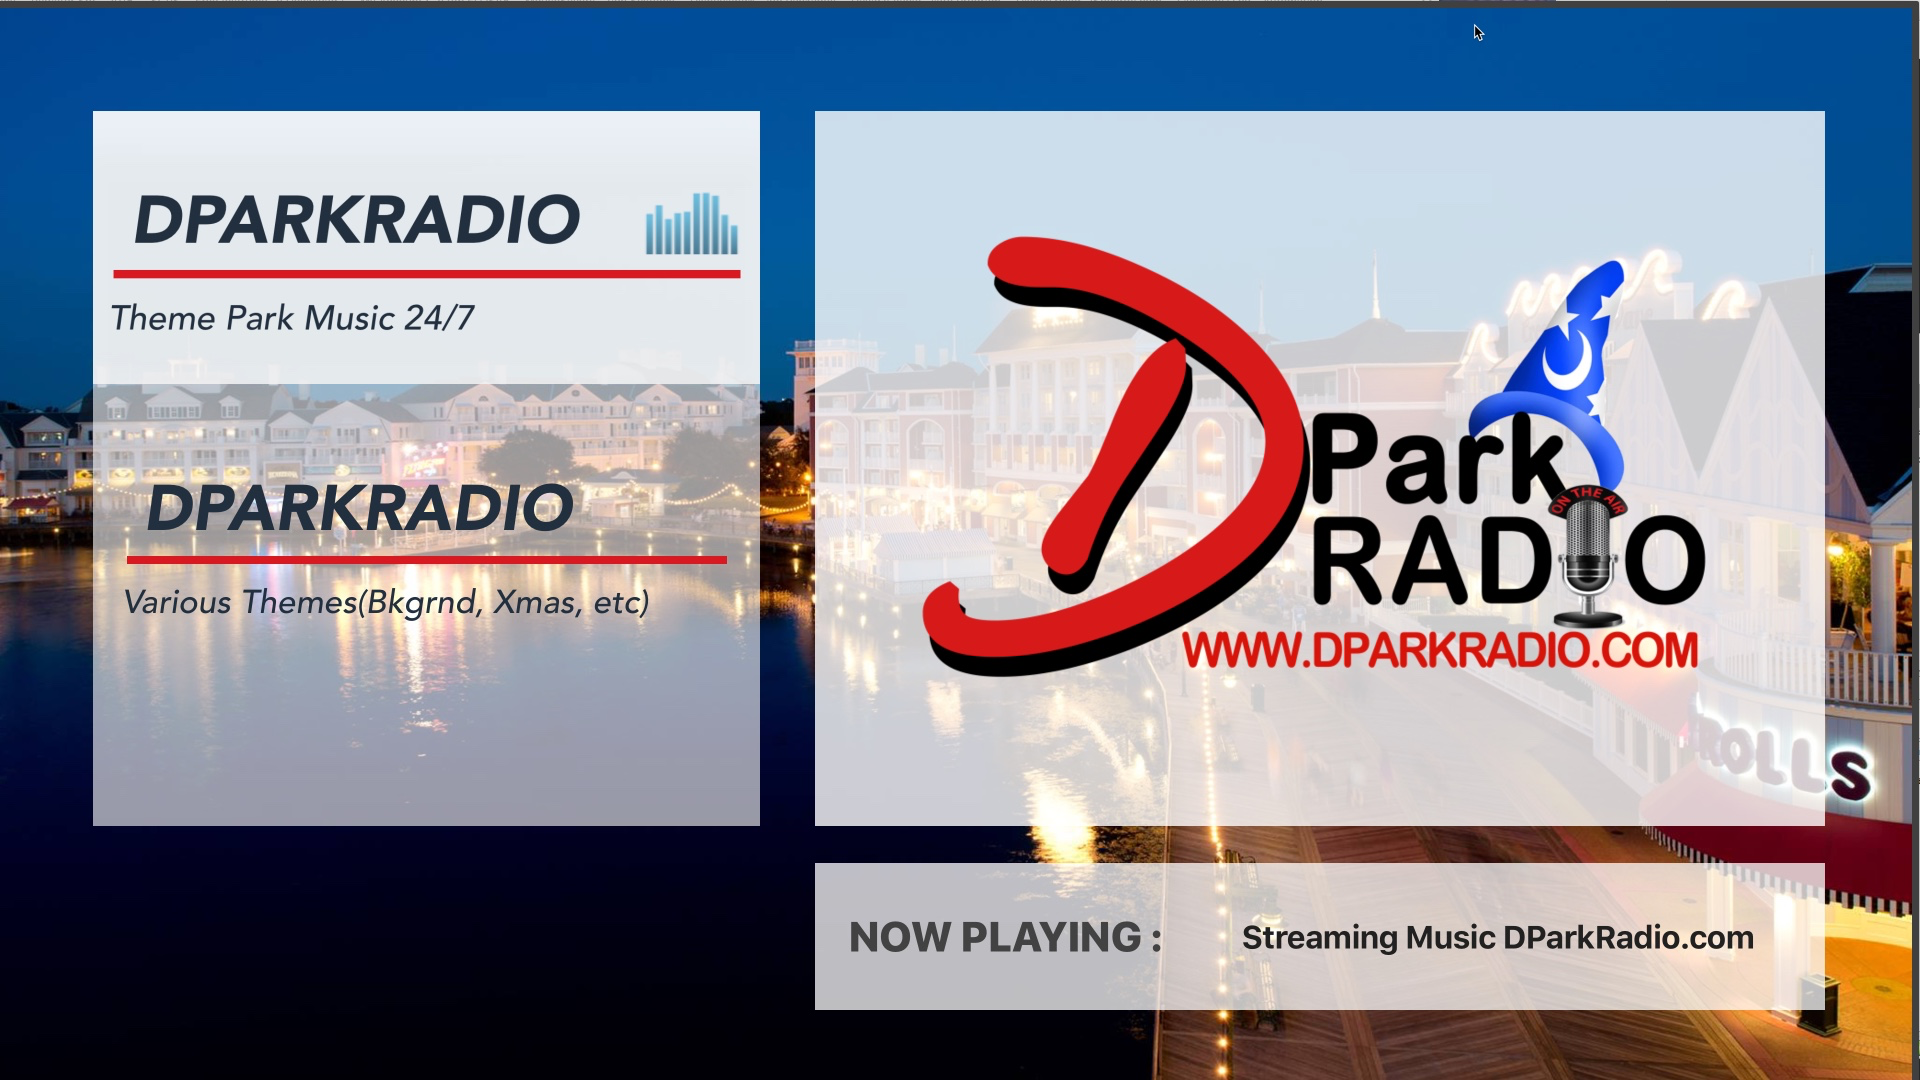Click 'Various Themes(Bkgrnd, Xmas, etc)' subtitle
Viewport: 1920px width, 1080px height.
[386, 603]
